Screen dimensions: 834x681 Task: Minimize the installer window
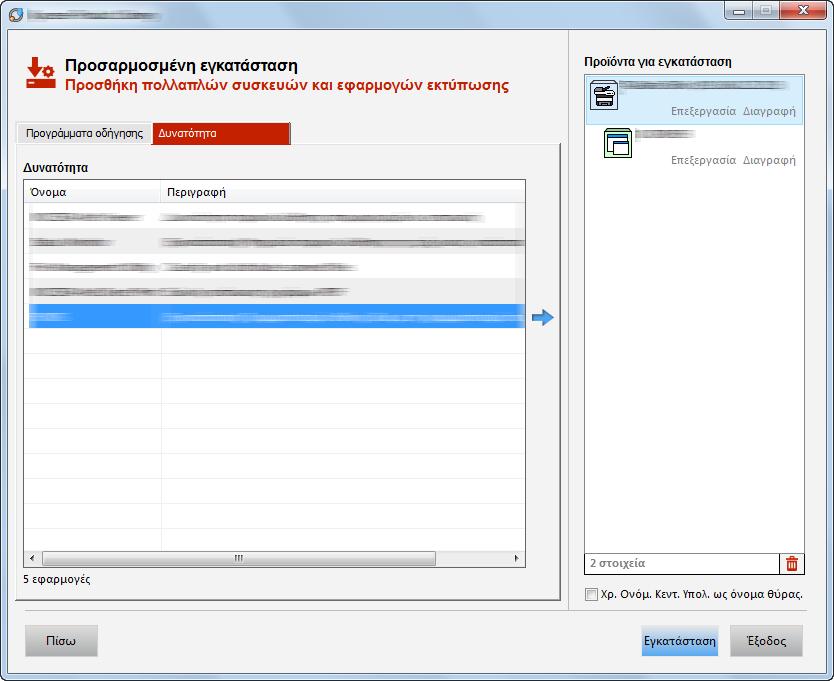click(739, 11)
